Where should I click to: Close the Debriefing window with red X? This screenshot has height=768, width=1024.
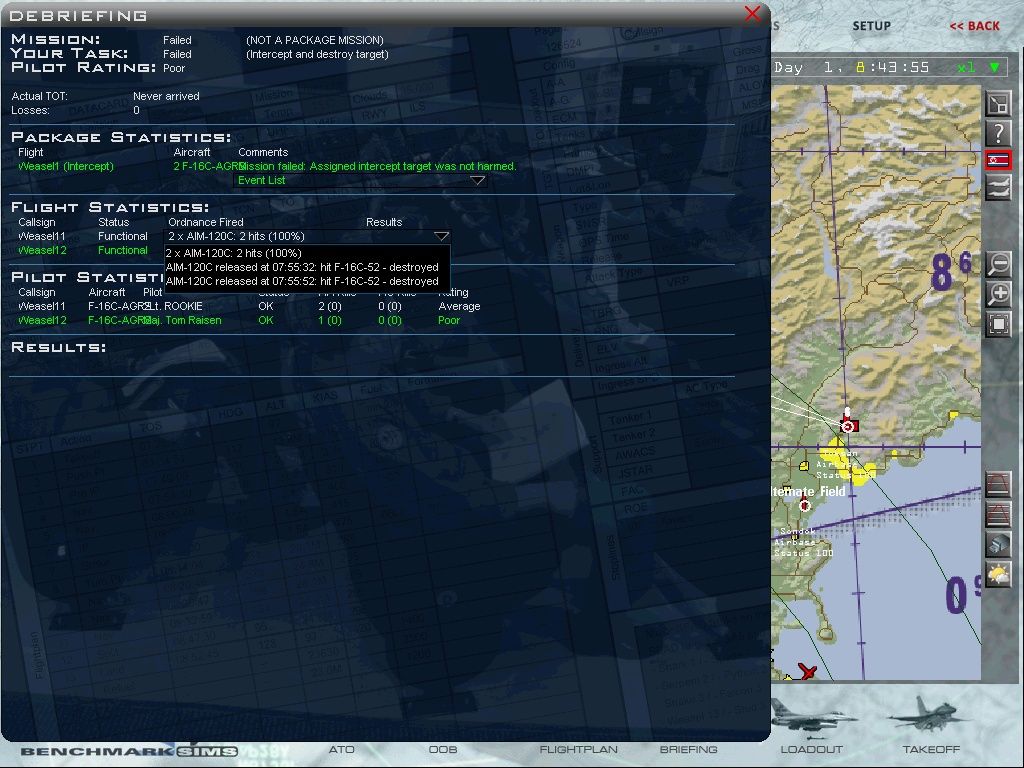click(x=752, y=13)
